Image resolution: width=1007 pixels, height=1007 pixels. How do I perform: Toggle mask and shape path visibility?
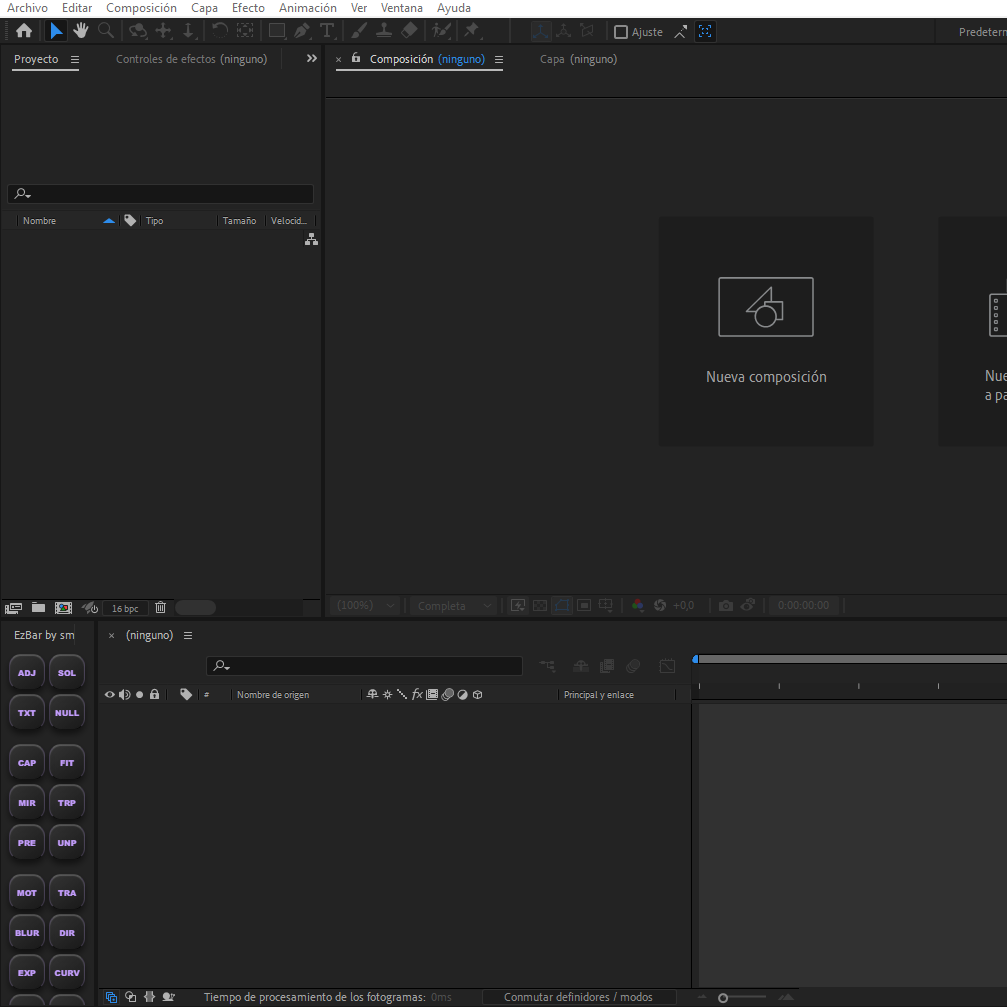click(562, 605)
